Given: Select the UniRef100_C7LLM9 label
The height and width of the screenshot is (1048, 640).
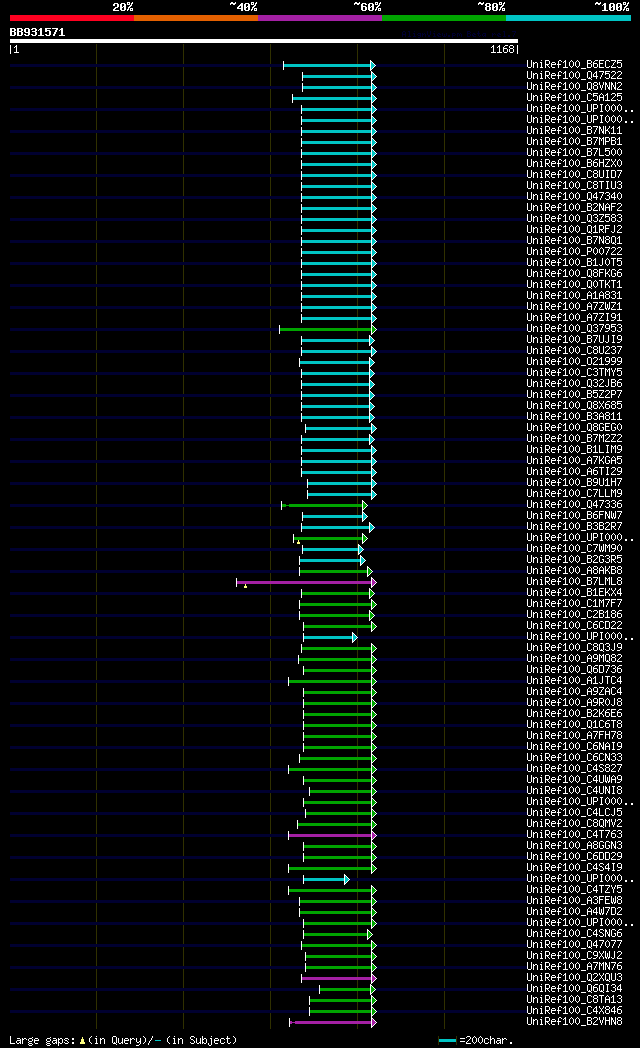Looking at the screenshot, I should coord(574,493).
